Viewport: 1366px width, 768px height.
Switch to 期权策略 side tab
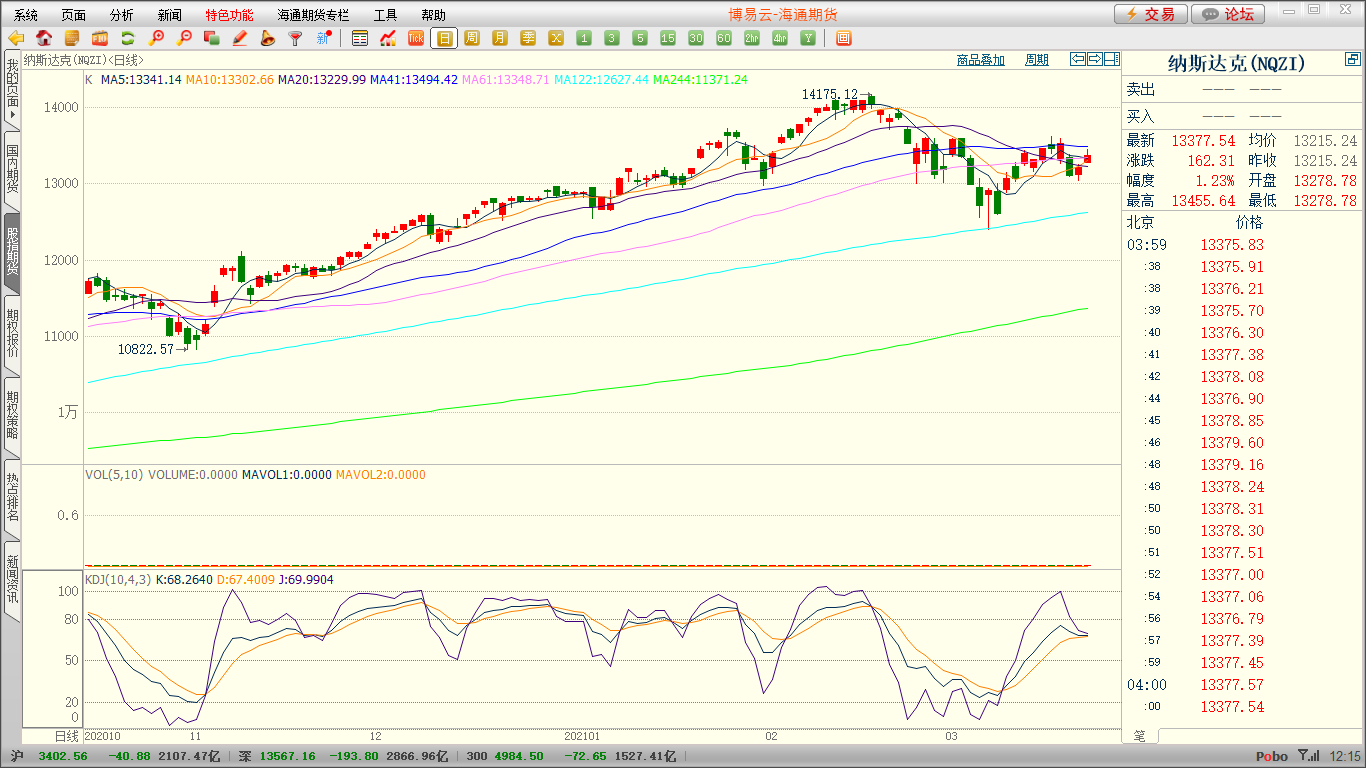pos(12,416)
